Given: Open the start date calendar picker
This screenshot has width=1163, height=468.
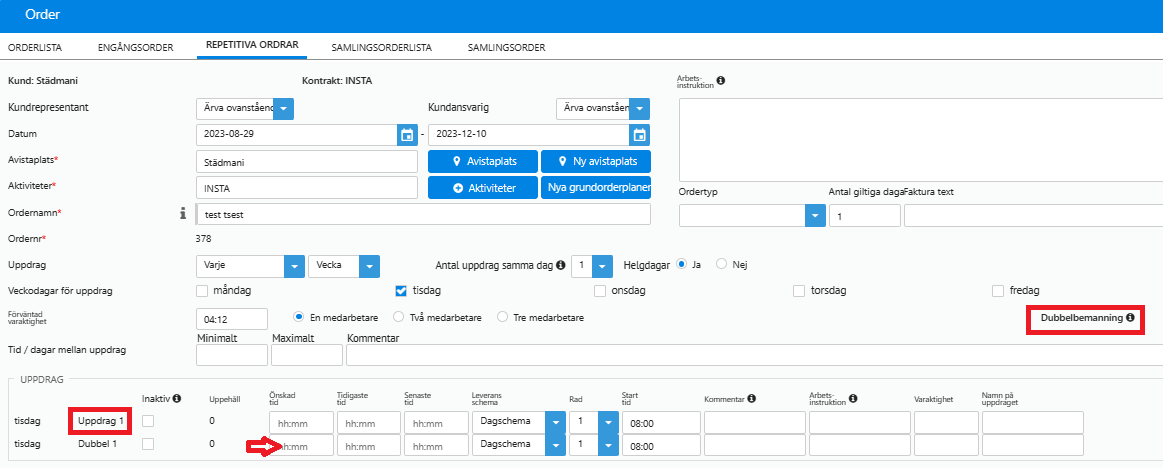Looking at the screenshot, I should [406, 135].
